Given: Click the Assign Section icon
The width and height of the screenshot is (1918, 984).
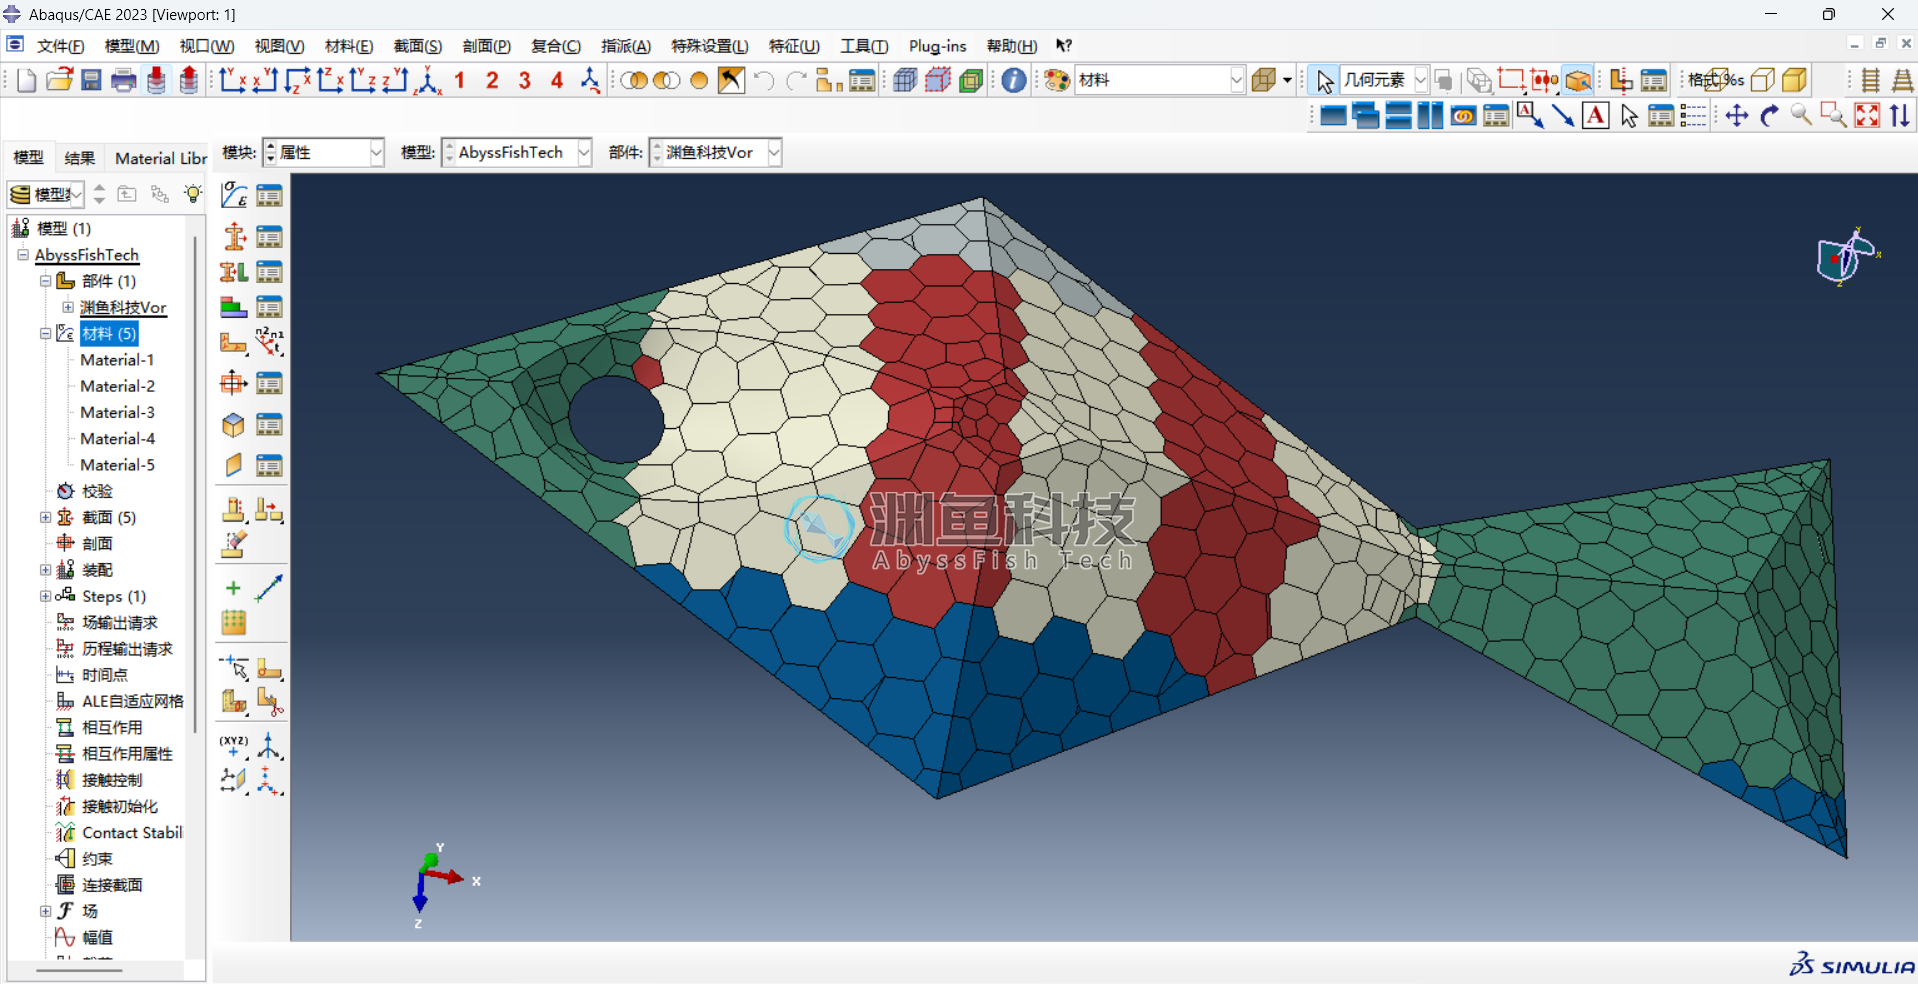Looking at the screenshot, I should (233, 271).
